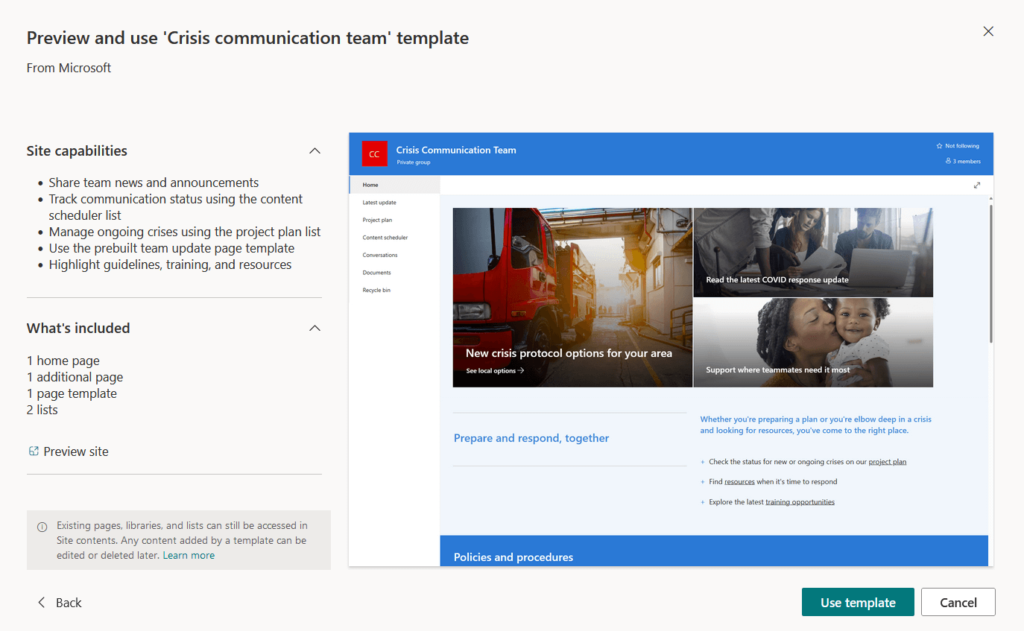The image size is (1024, 631).
Task: Click the 3 members label
Action: [x=967, y=161]
